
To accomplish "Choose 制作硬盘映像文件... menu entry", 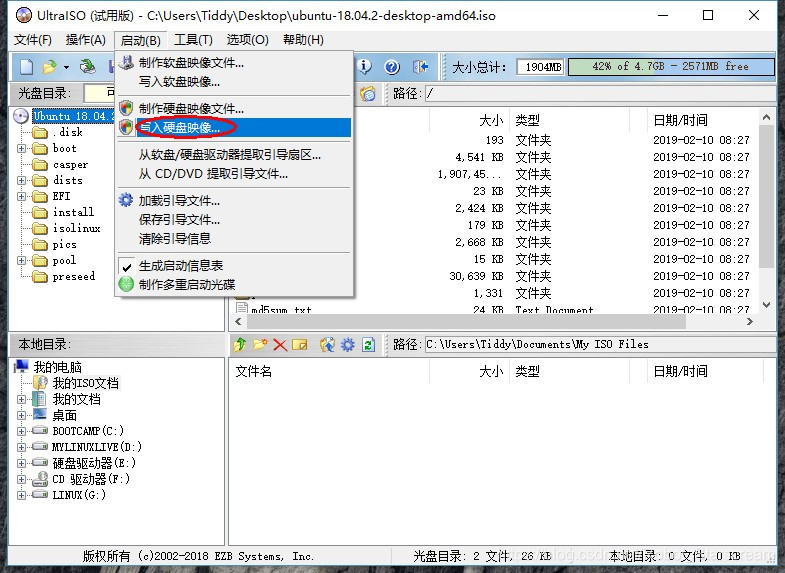I will coord(234,109).
